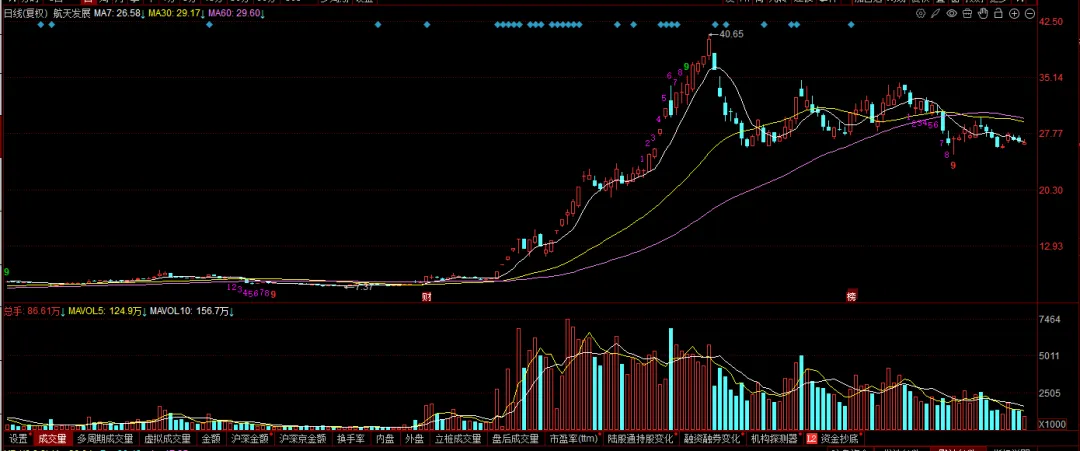The height and width of the screenshot is (451, 1080).
Task: Click the 榜 marker on the chart
Action: click(852, 297)
